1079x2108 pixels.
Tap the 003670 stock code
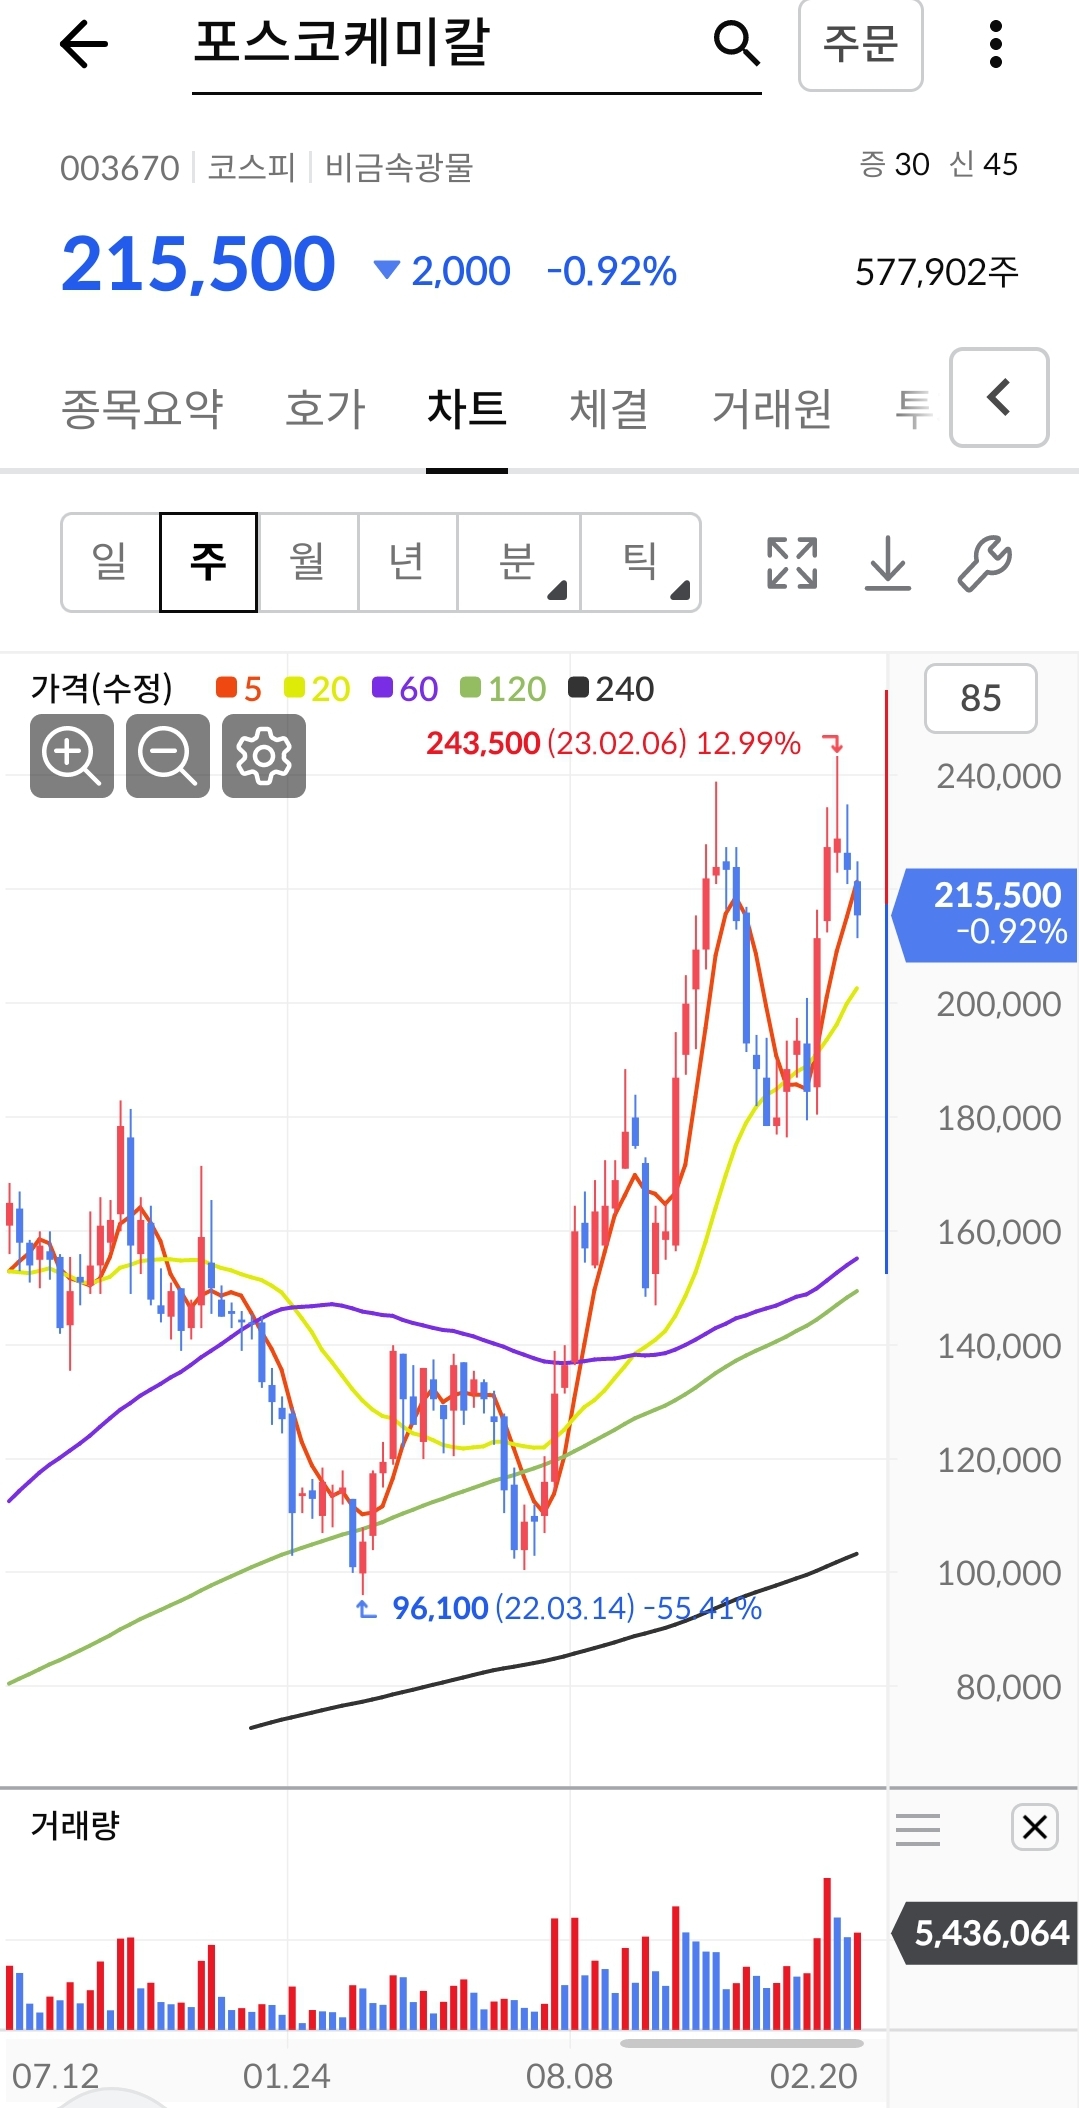pyautogui.click(x=119, y=168)
